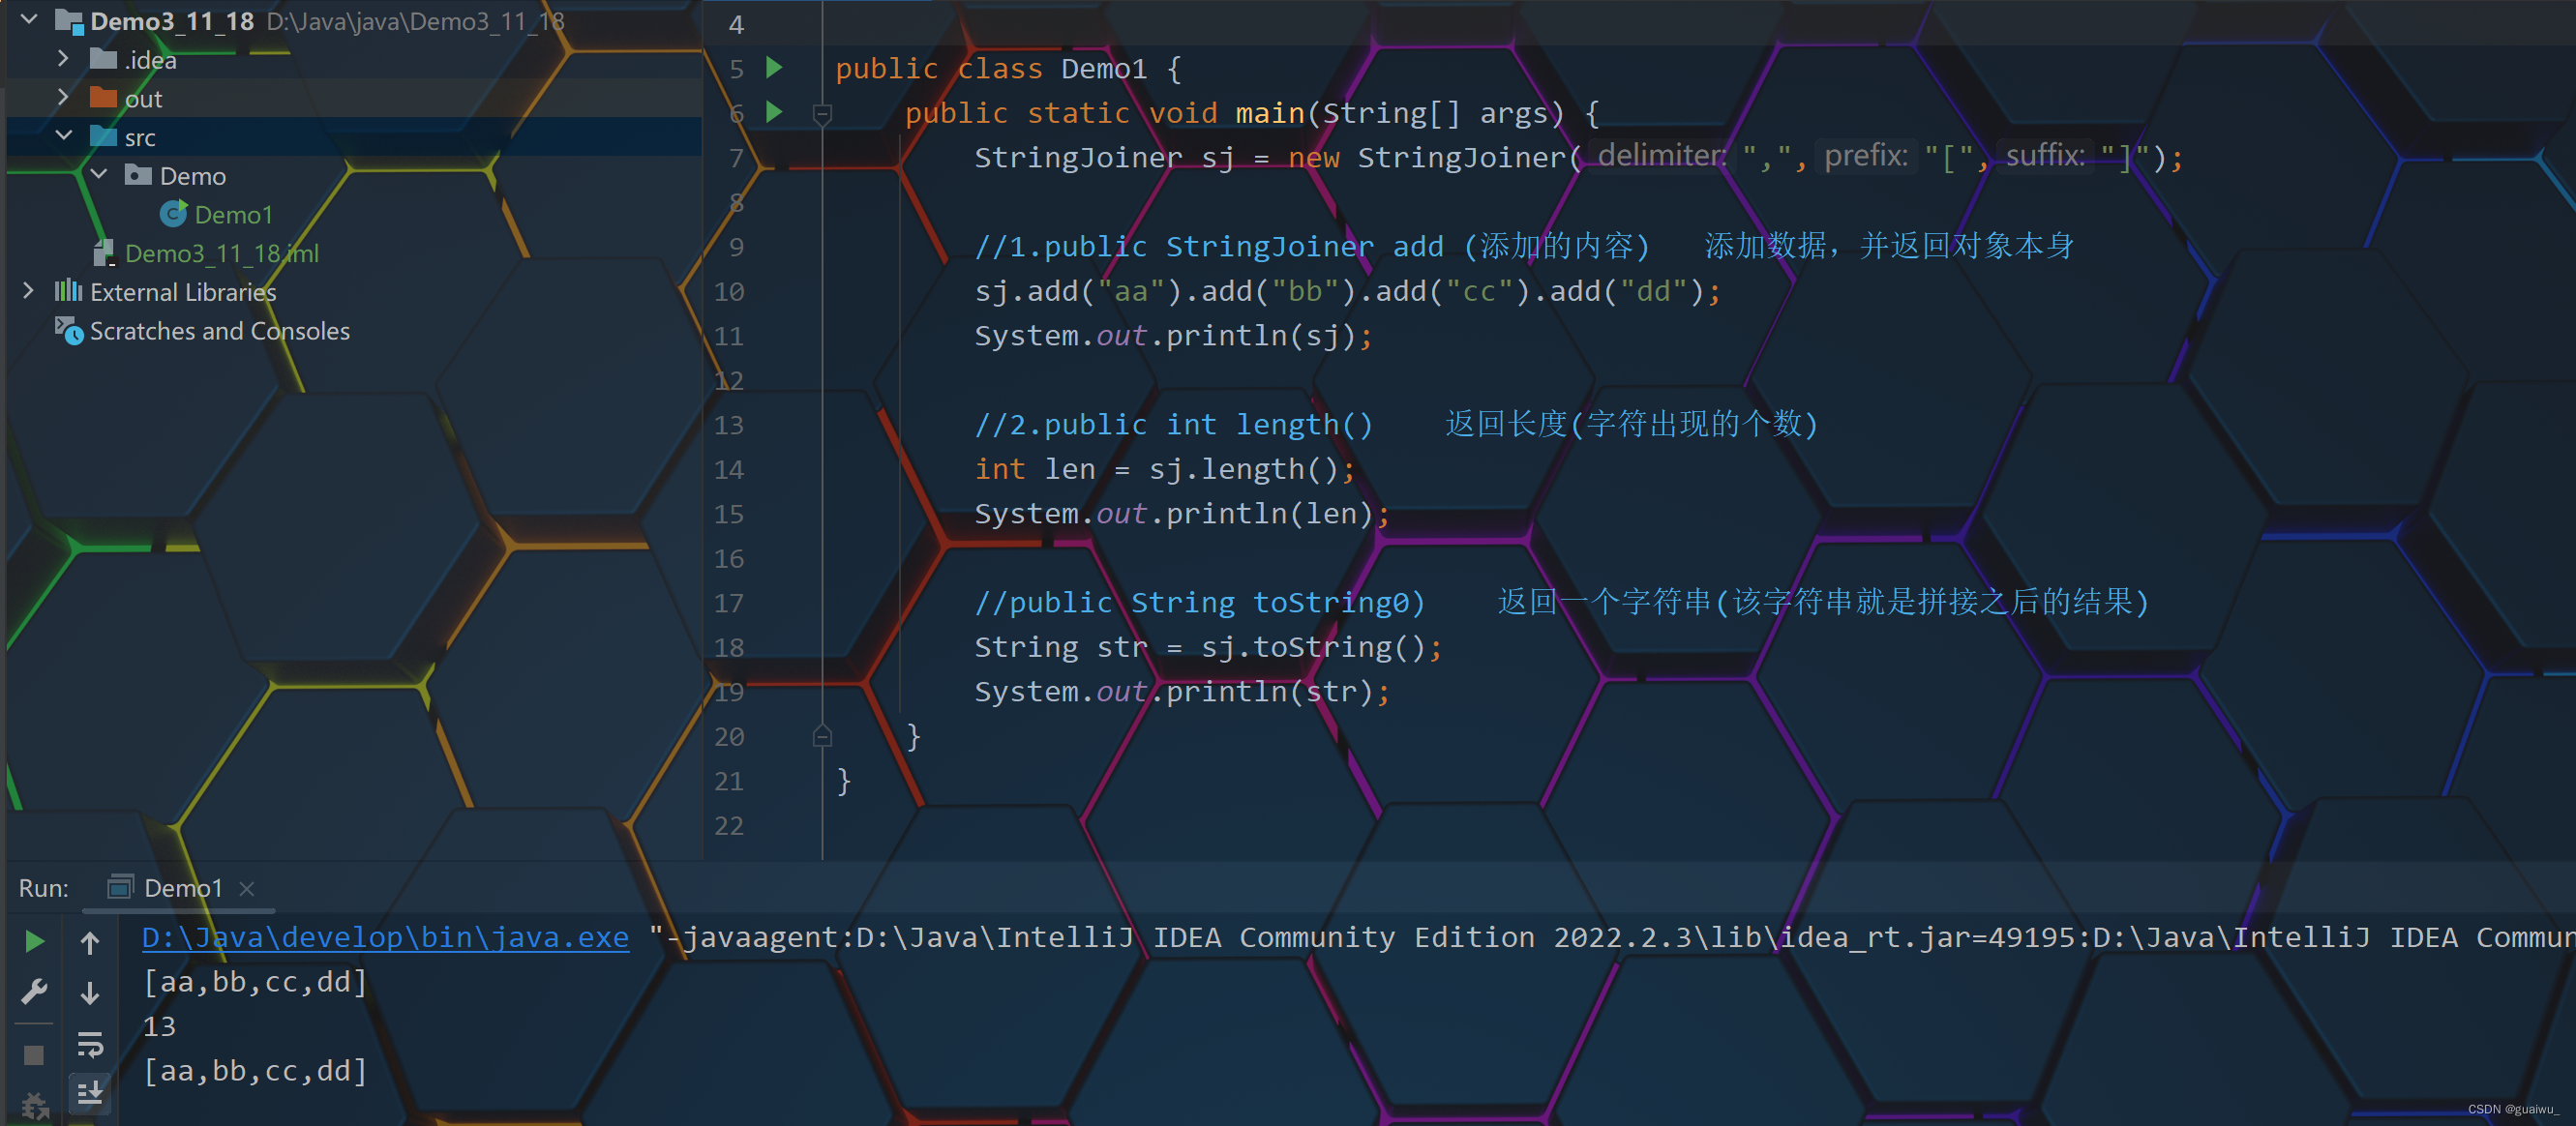Toggle Soft-Wrap in the console toolbar
The width and height of the screenshot is (2576, 1126).
pos(90,1046)
